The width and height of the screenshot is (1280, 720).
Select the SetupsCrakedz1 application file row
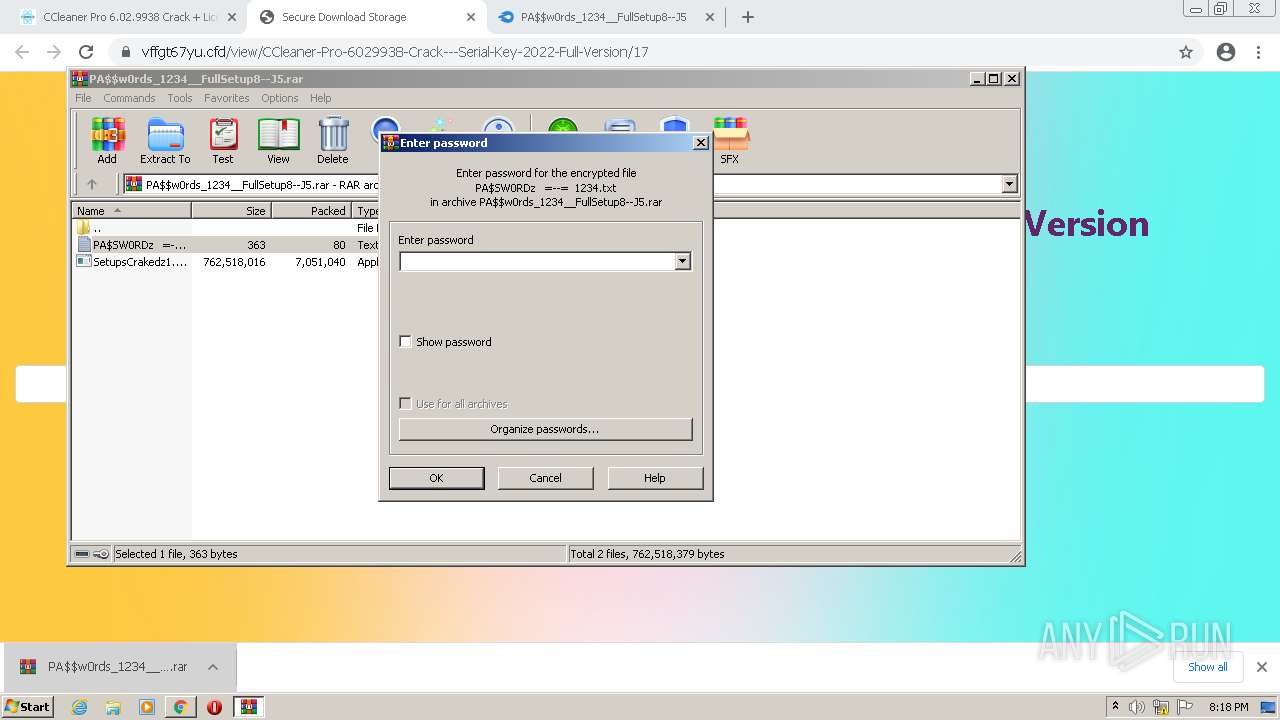point(224,261)
